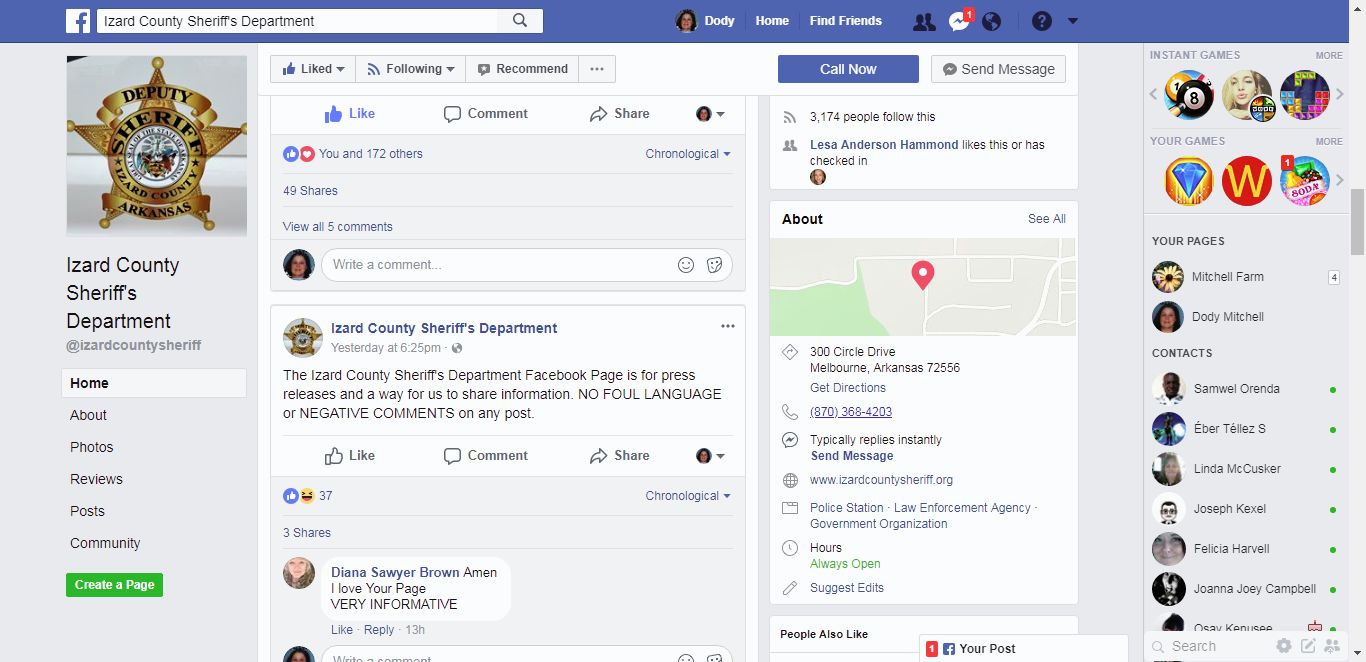This screenshot has width=1366, height=662.
Task: Open the Following dropdown
Action: tap(411, 69)
